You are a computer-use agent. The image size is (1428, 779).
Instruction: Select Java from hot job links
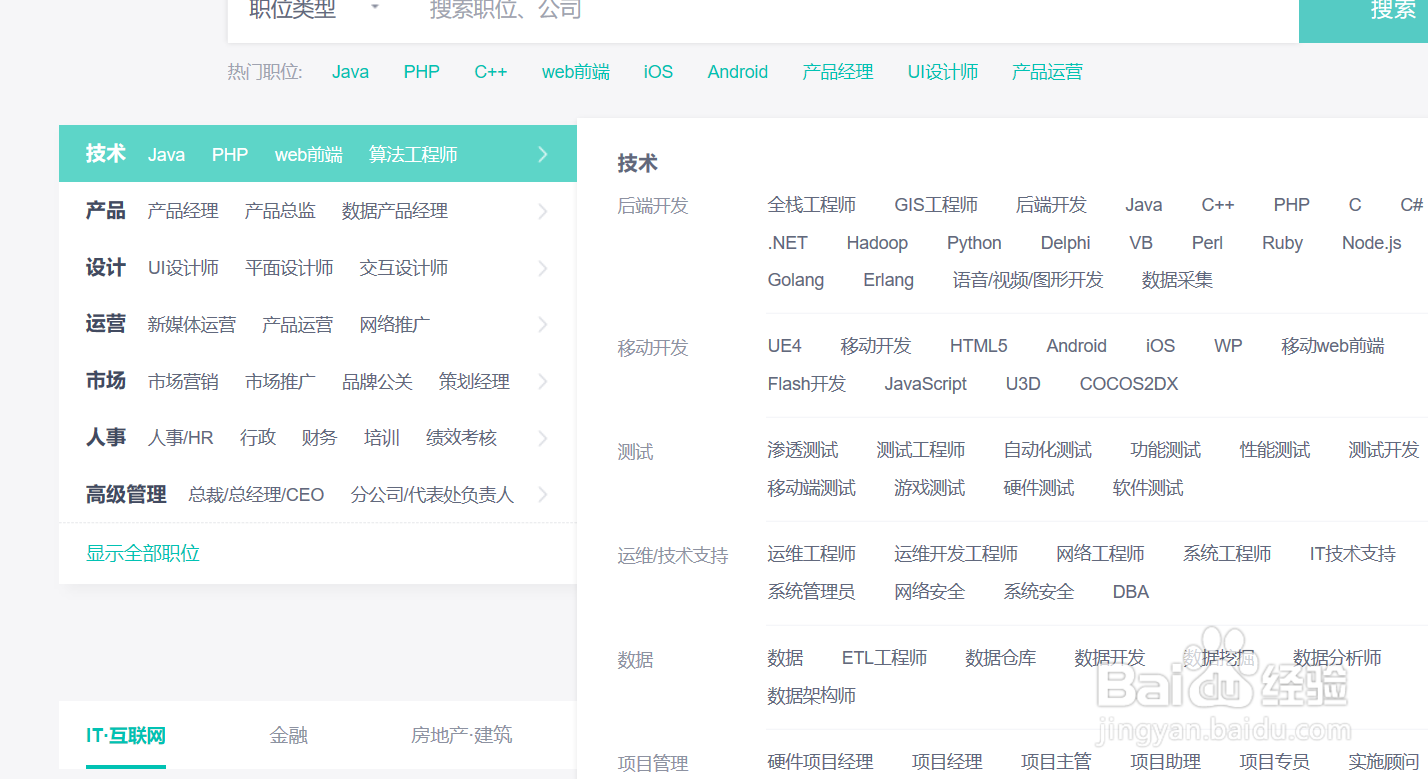pos(350,71)
